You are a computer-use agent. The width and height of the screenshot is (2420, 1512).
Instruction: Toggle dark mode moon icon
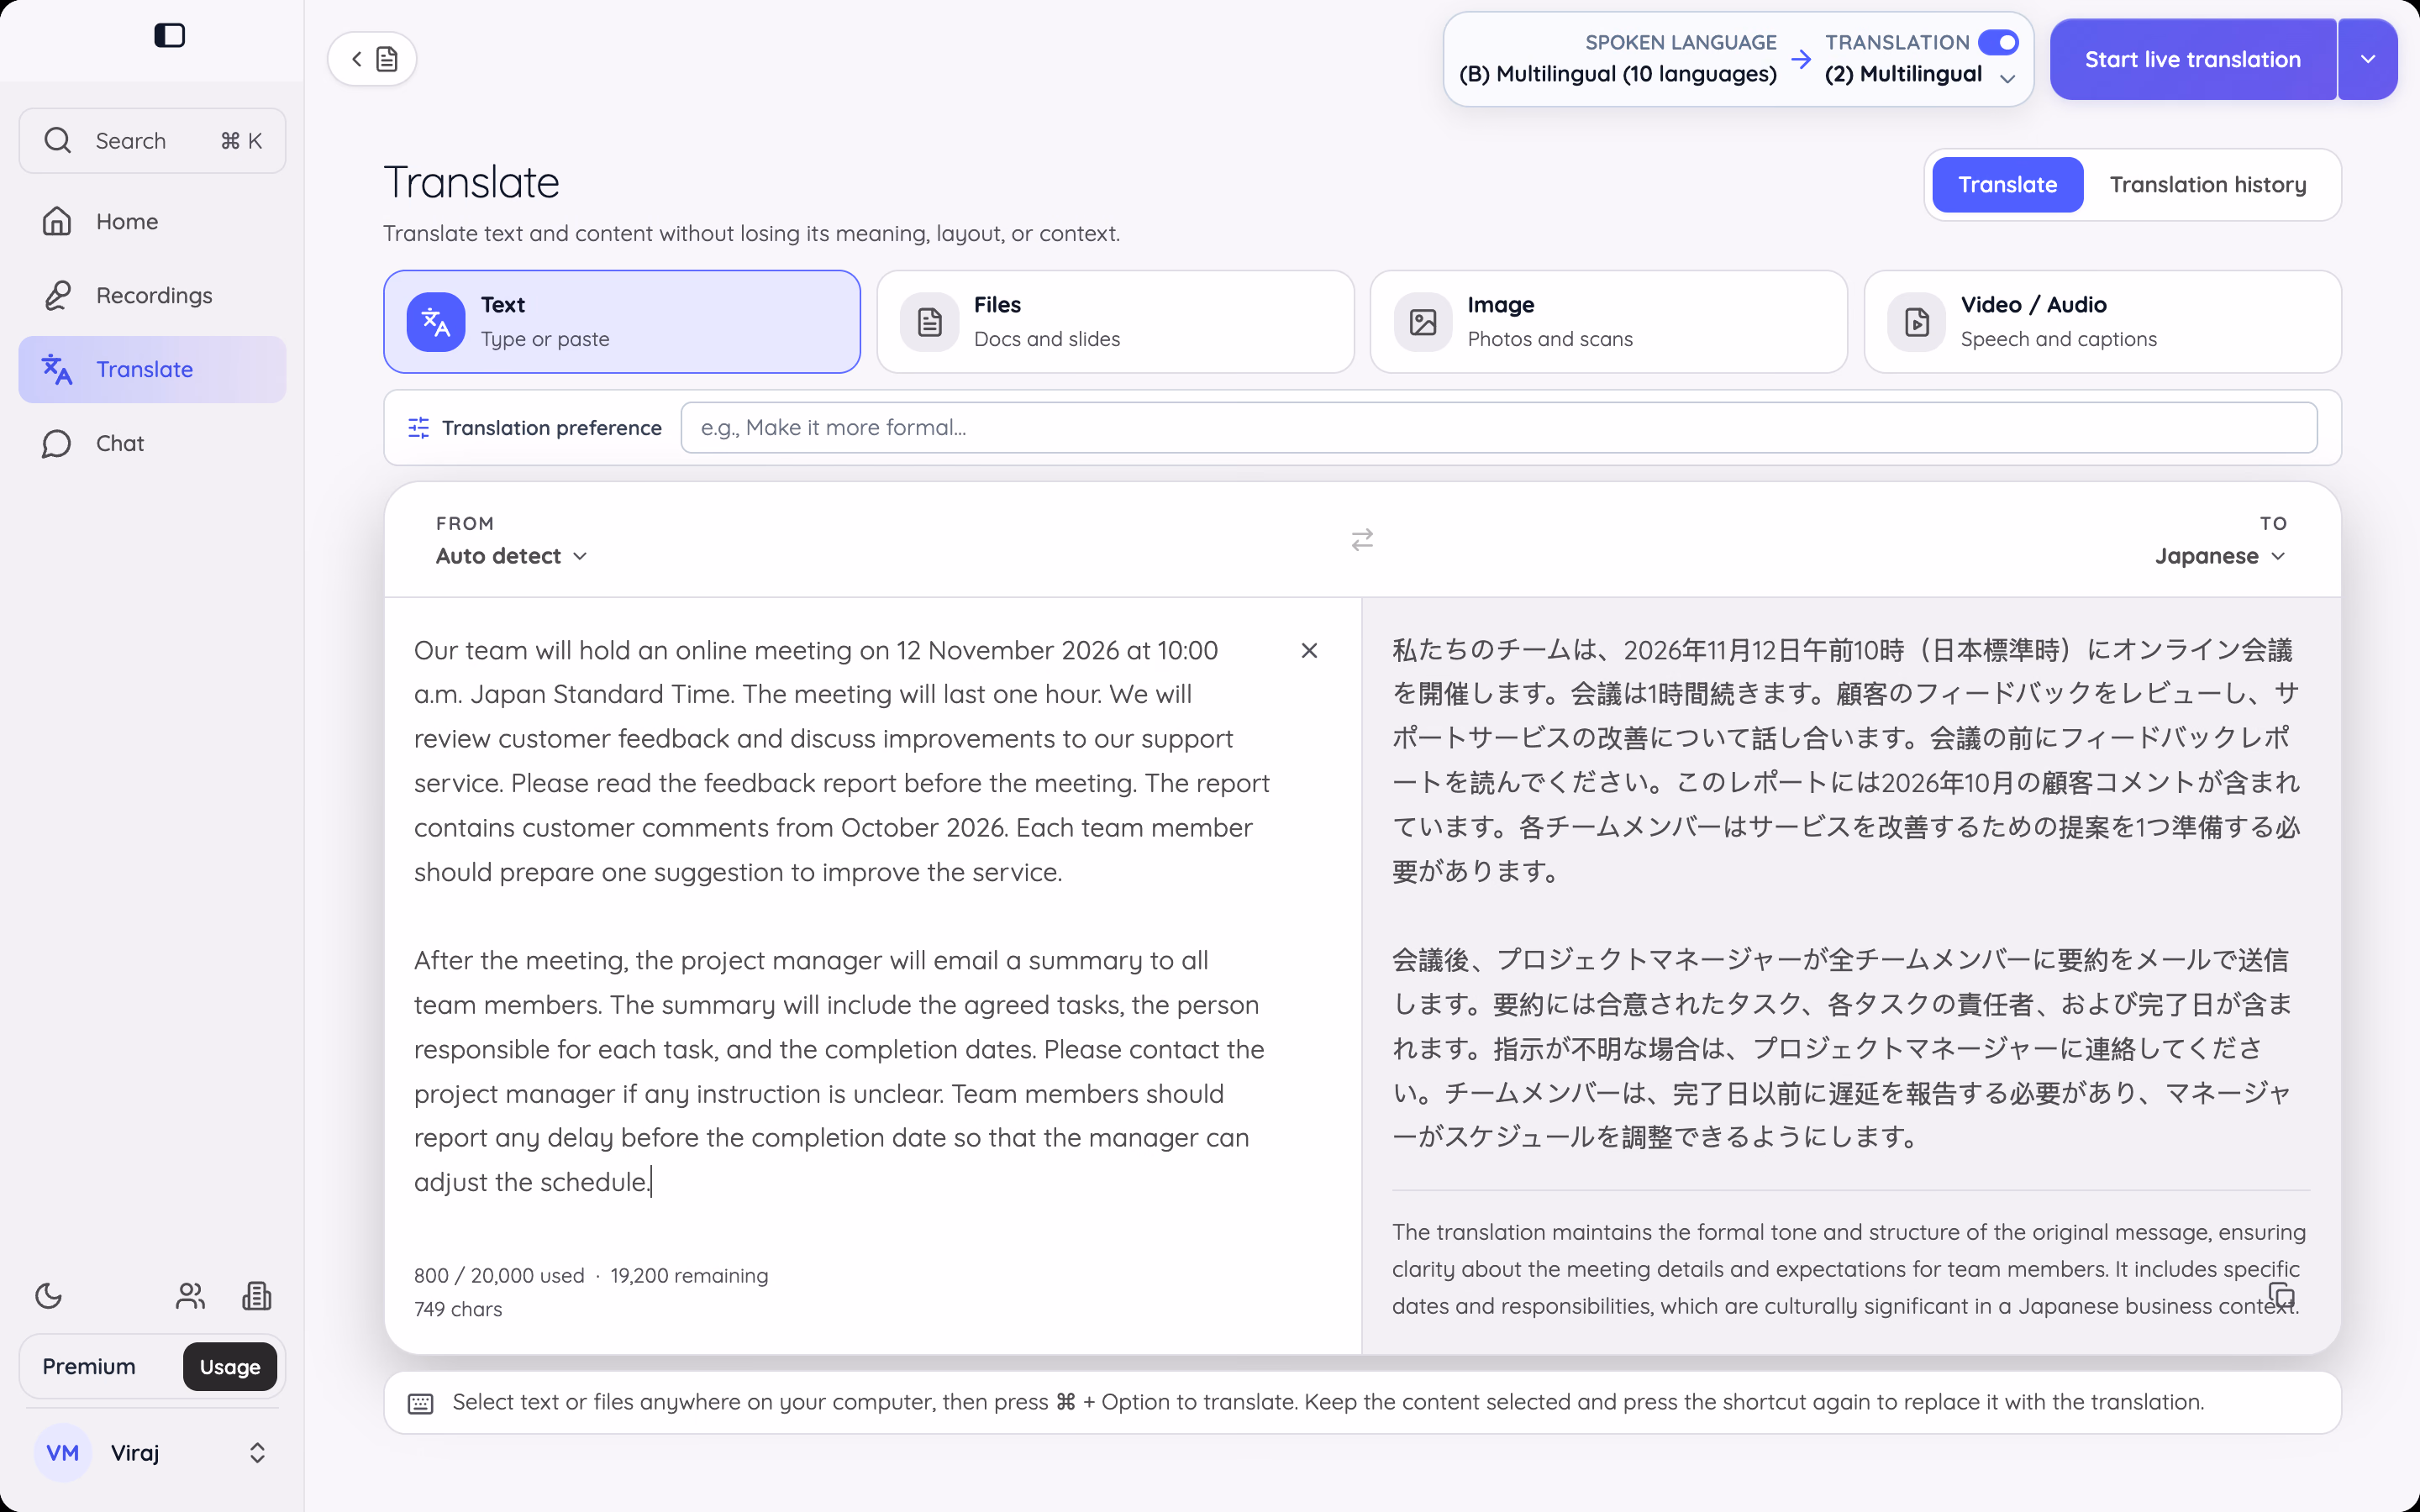(49, 1296)
